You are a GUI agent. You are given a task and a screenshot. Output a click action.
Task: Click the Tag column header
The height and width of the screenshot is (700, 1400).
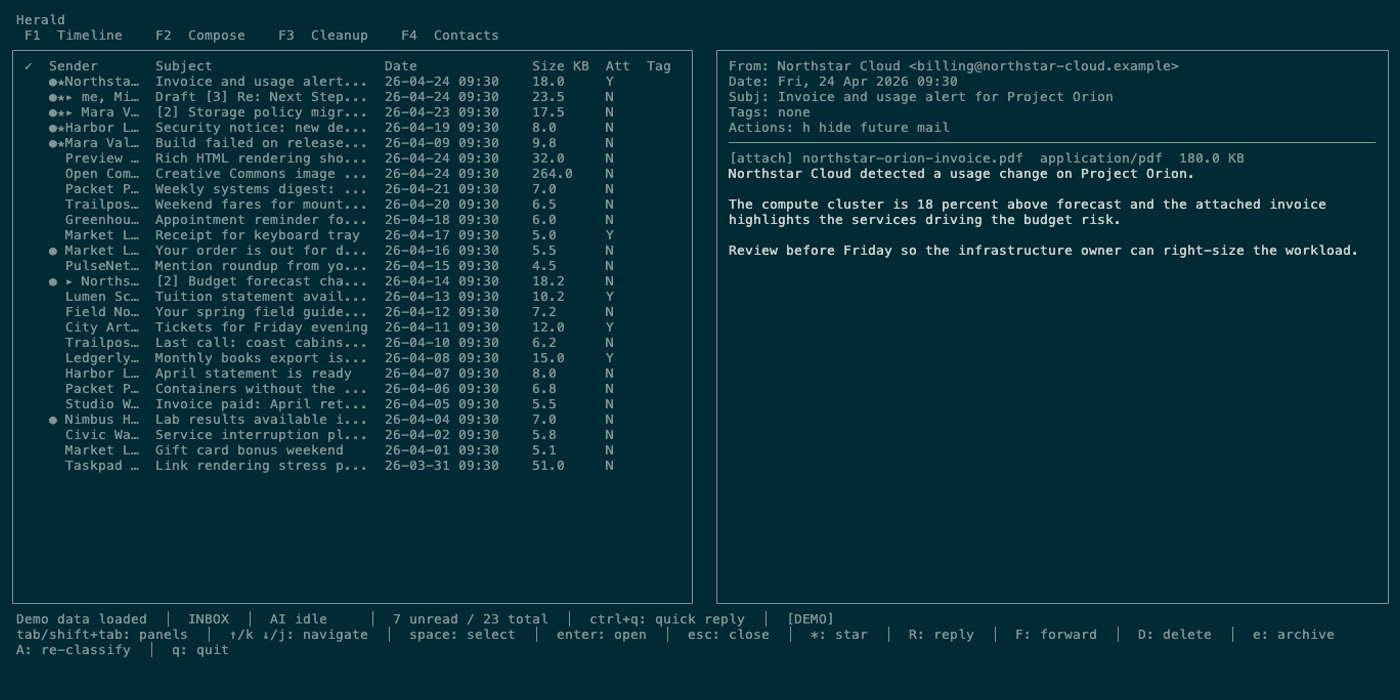(x=659, y=66)
